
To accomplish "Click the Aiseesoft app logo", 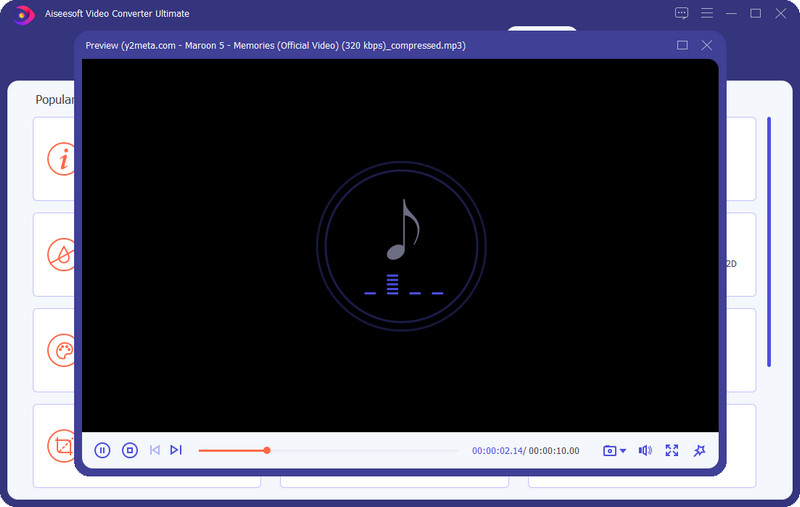I will [x=23, y=14].
